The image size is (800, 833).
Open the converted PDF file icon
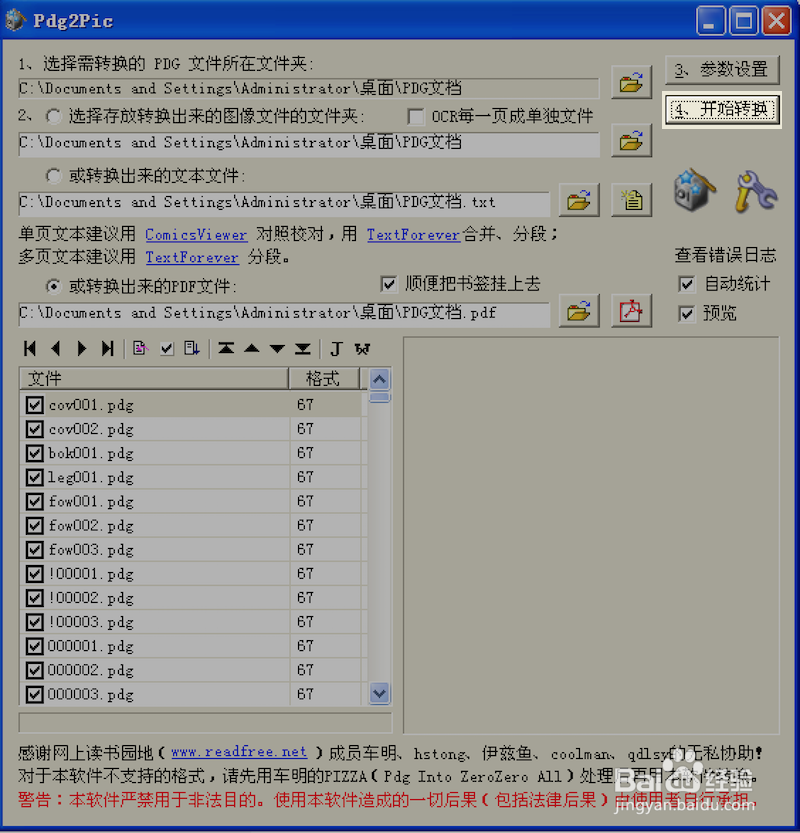tap(631, 311)
